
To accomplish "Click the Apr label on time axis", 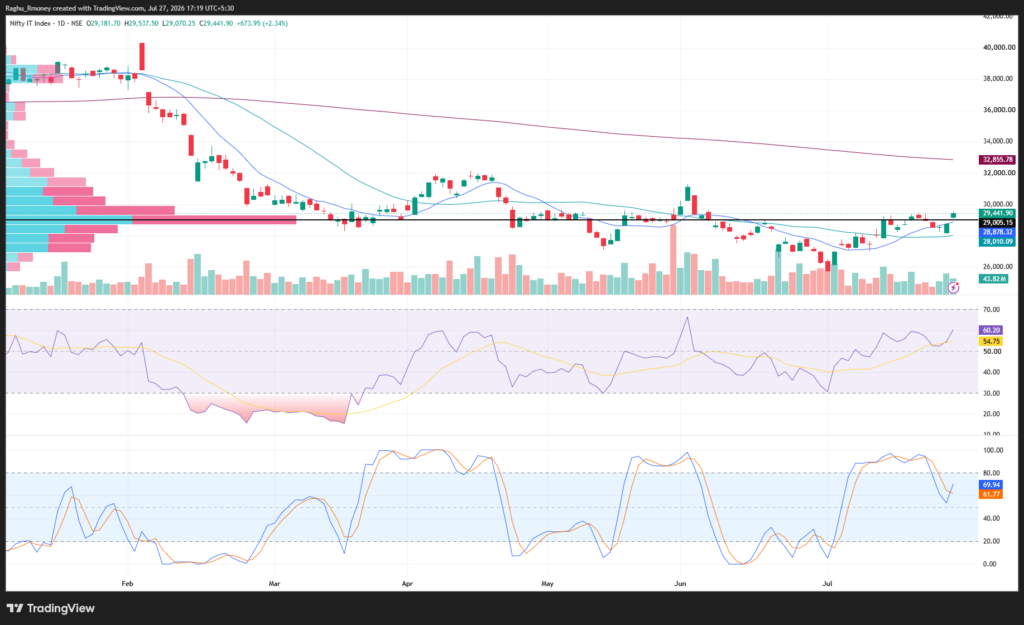I will tap(408, 584).
